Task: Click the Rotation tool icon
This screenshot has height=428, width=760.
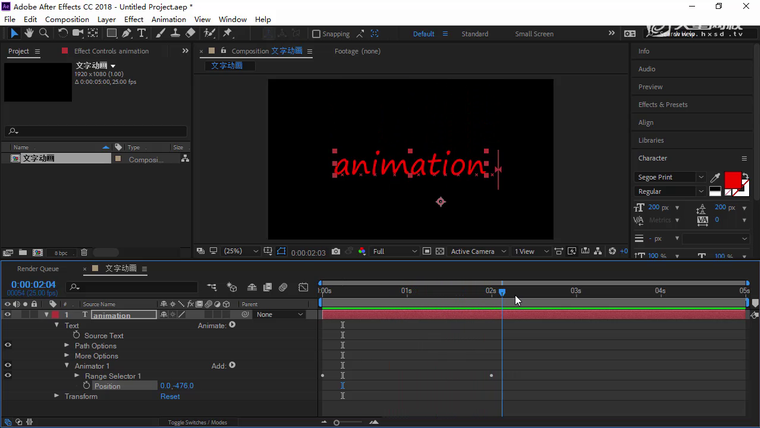Action: 63,33
